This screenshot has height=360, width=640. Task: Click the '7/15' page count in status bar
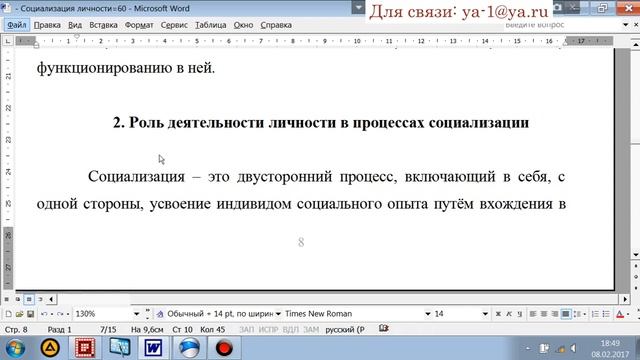108,329
